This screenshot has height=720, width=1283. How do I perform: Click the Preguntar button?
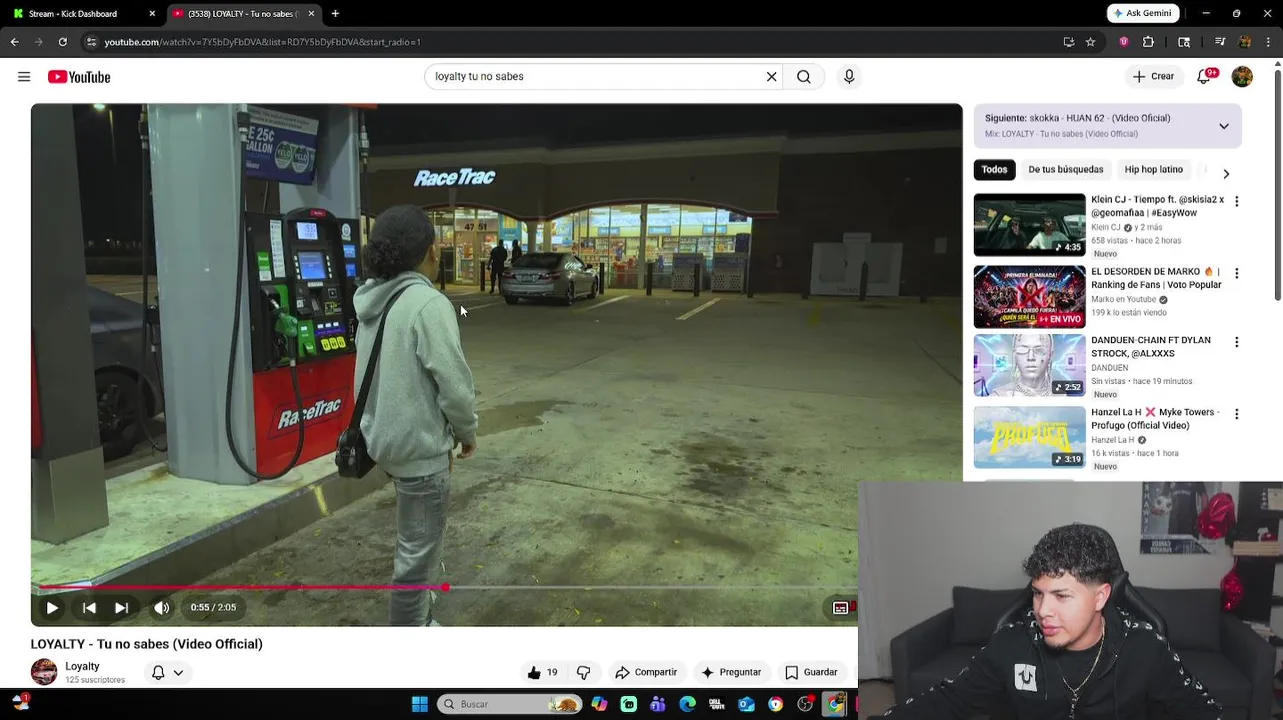click(x=731, y=672)
